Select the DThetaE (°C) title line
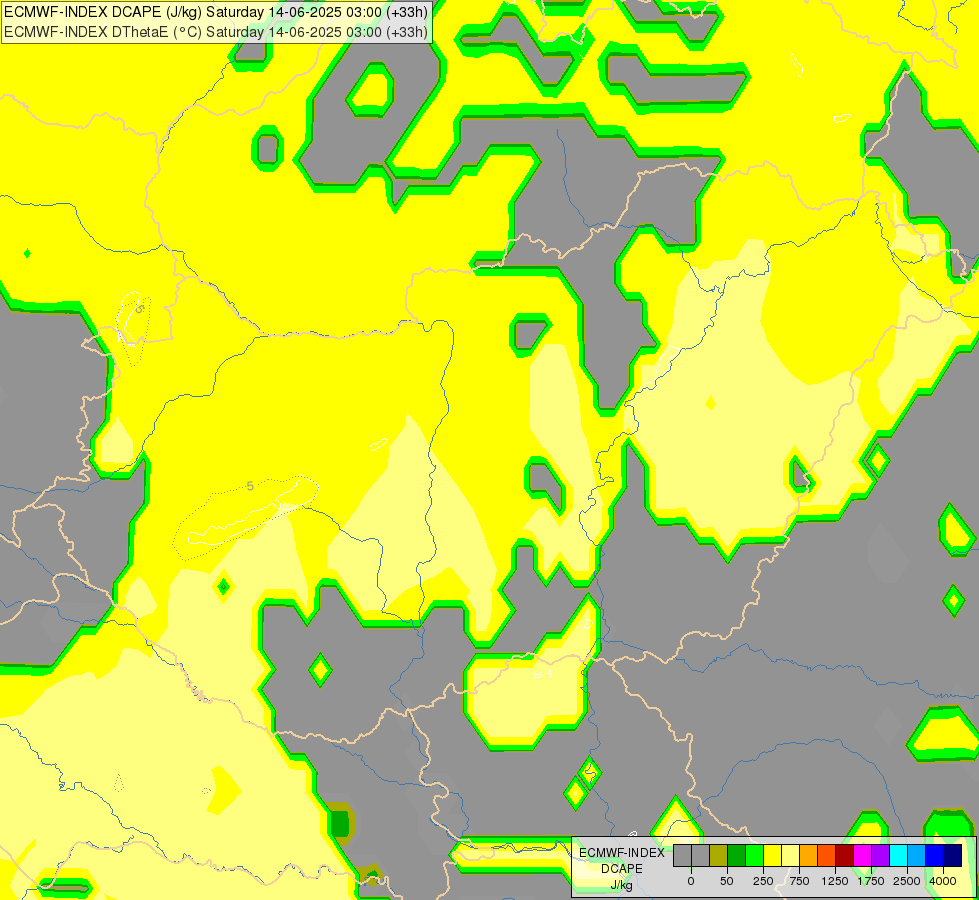 point(215,32)
